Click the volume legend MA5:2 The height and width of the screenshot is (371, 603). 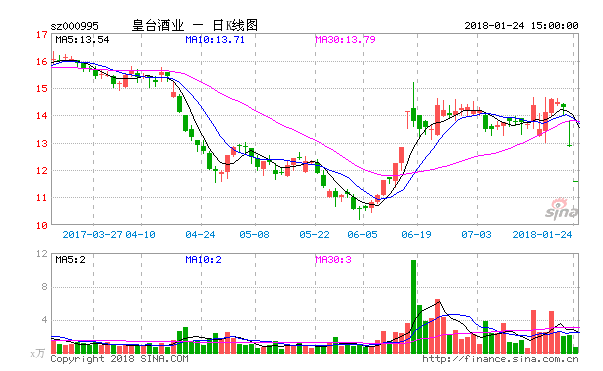(70, 260)
